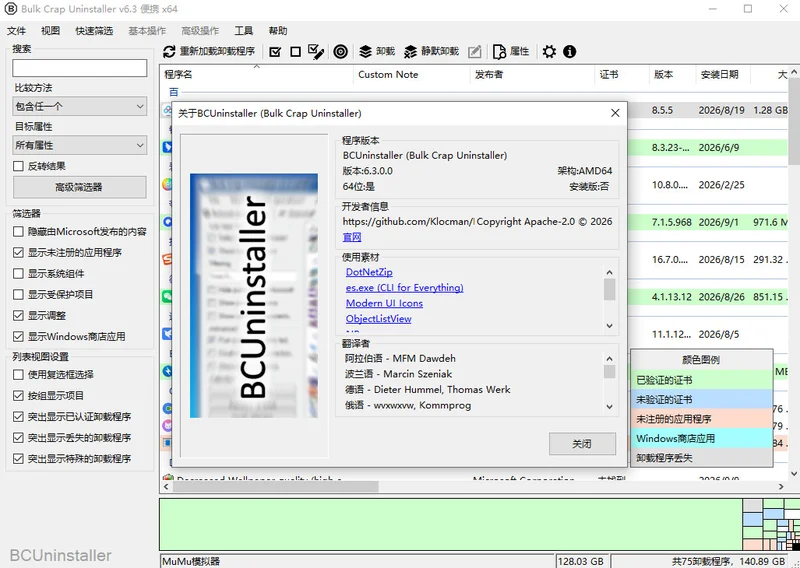Click the 静默卸载 quiet uninstall icon
Image resolution: width=800 pixels, height=568 pixels.
tap(410, 52)
